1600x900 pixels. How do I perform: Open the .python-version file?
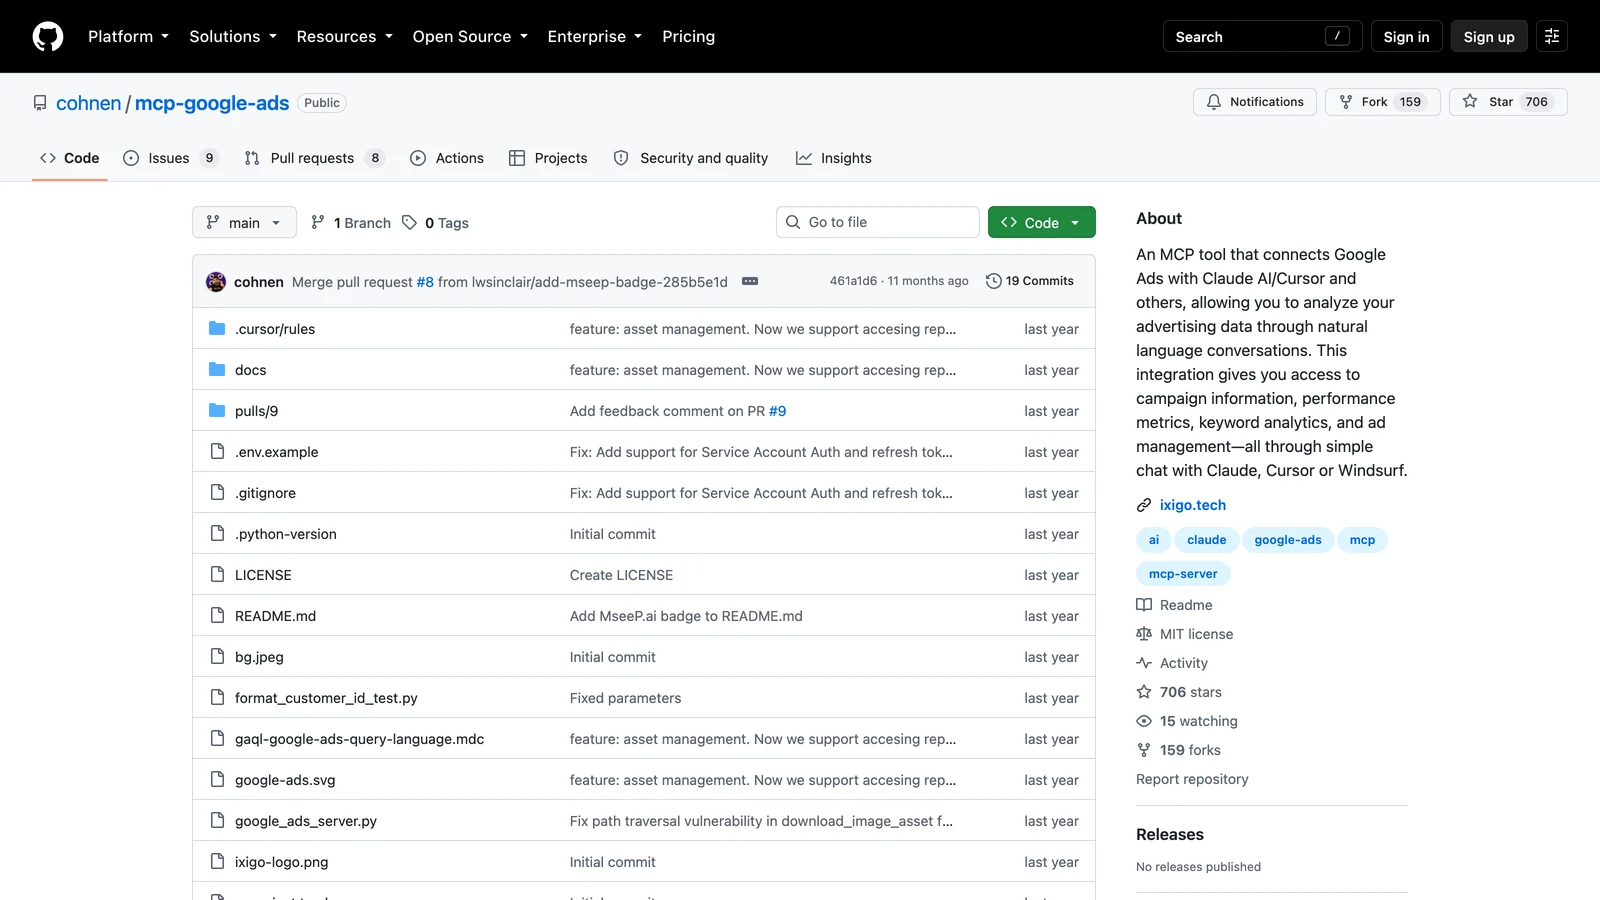[x=285, y=534]
